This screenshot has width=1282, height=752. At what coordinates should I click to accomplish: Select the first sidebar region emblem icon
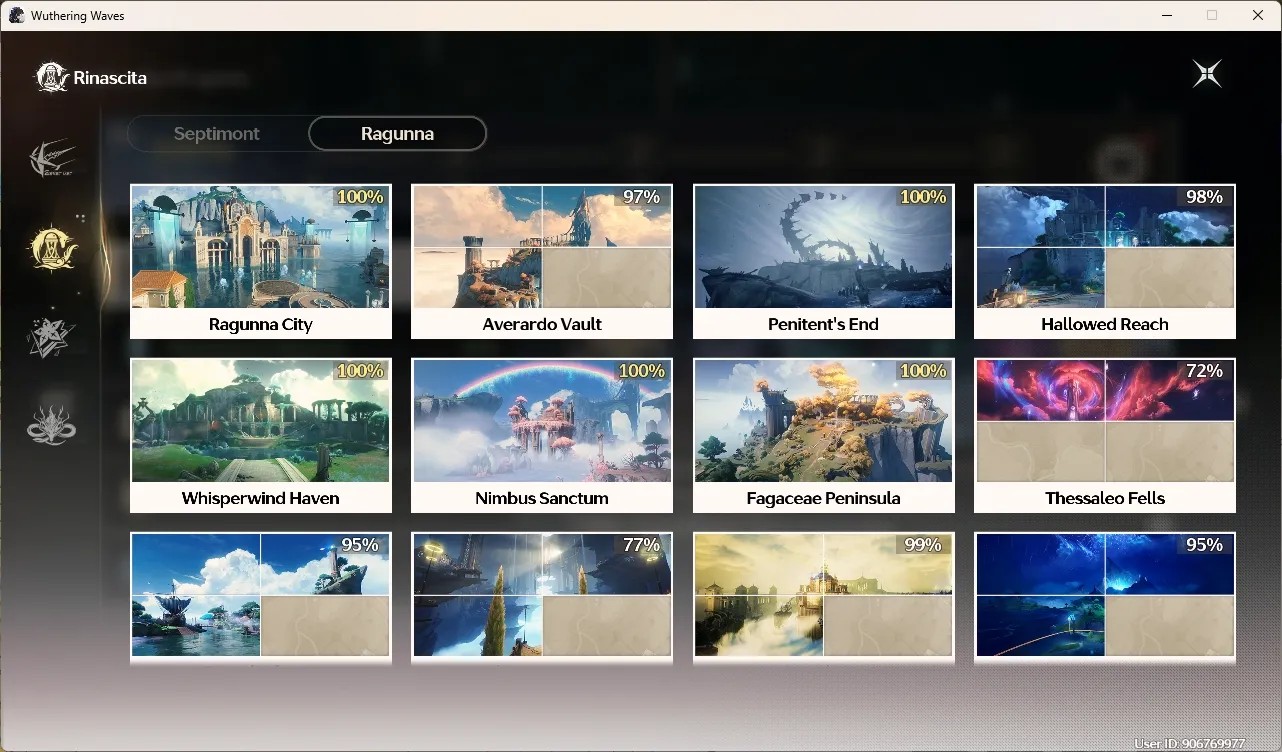click(52, 159)
